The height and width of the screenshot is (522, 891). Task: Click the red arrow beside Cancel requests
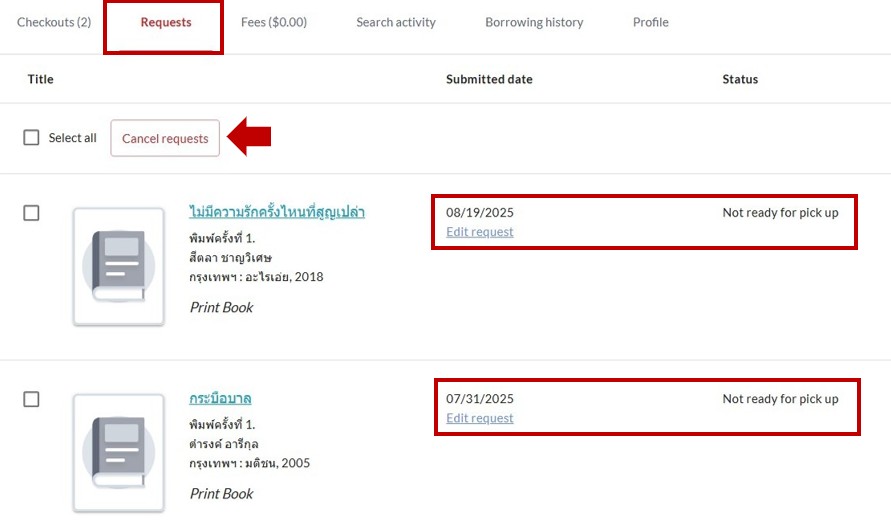(250, 137)
